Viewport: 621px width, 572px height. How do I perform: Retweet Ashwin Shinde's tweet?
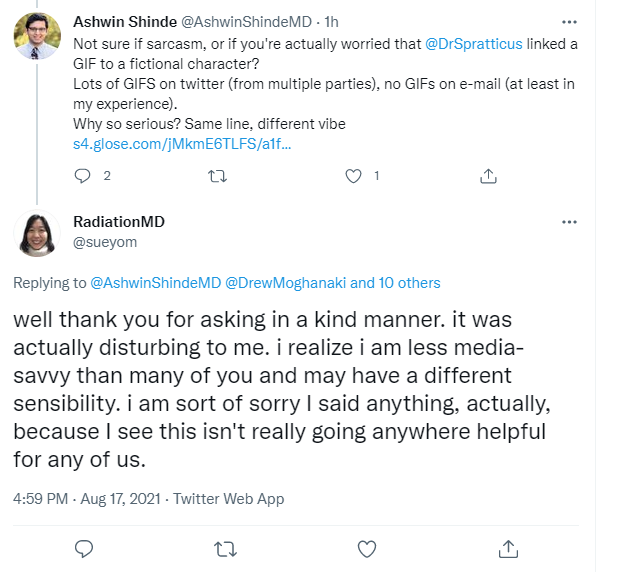click(217, 175)
